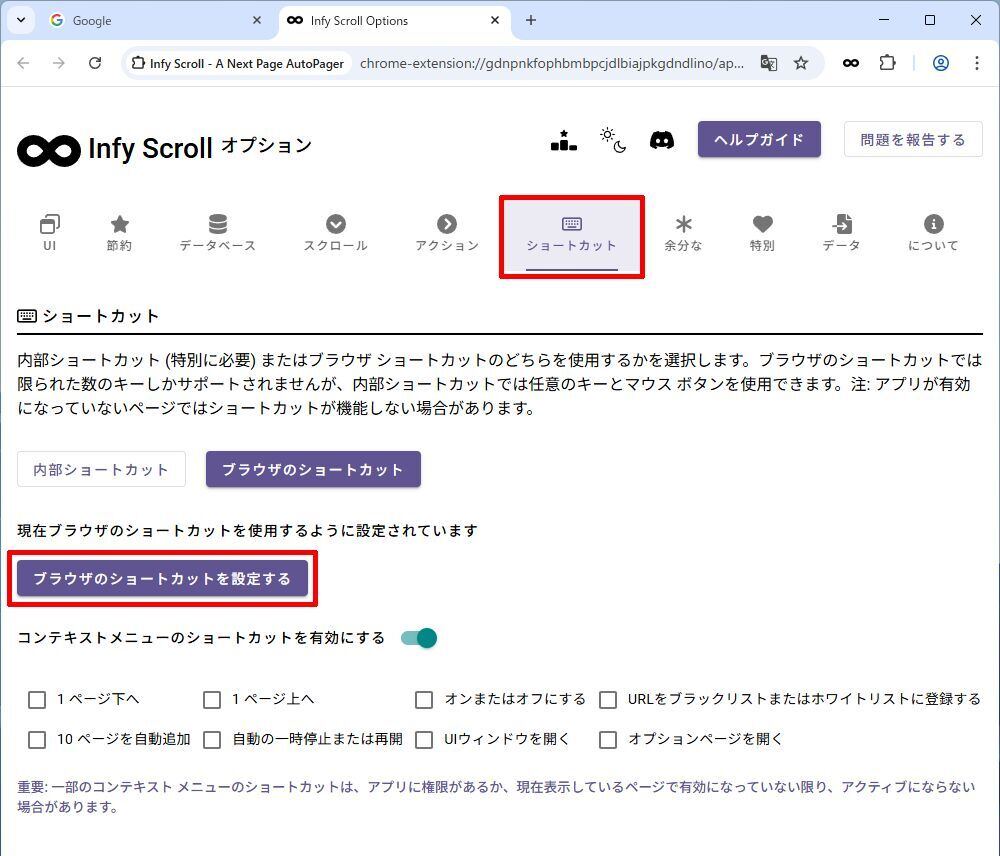Click the Infy Scroll site info chip
Screen dimensions: 1000x856
click(x=238, y=63)
